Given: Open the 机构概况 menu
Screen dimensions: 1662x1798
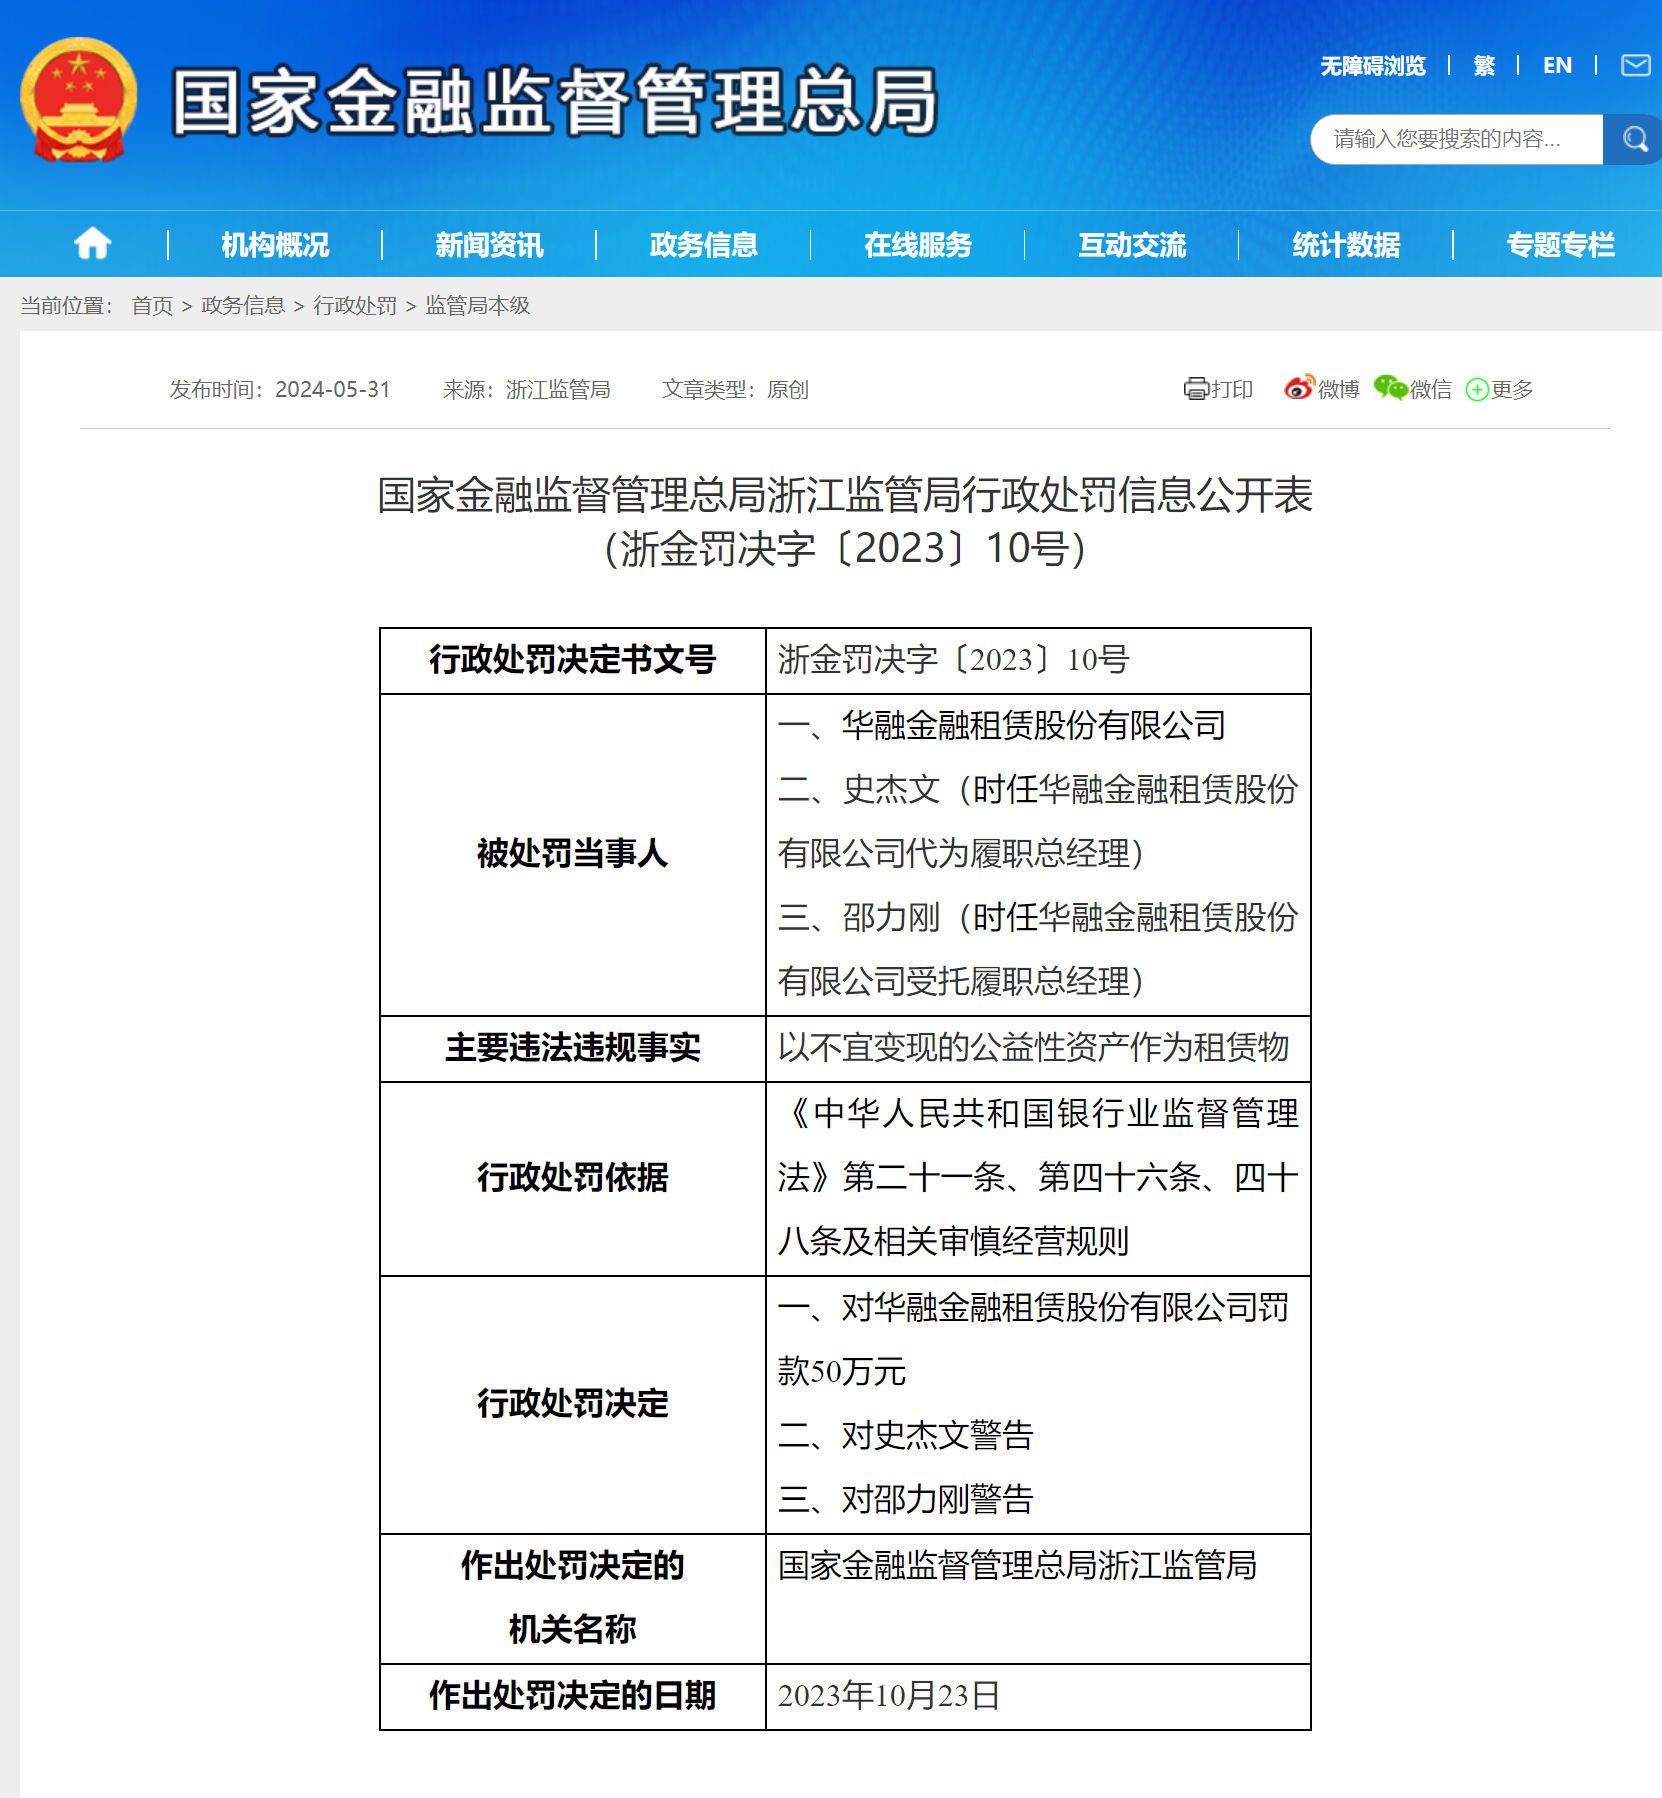Looking at the screenshot, I should pos(275,244).
